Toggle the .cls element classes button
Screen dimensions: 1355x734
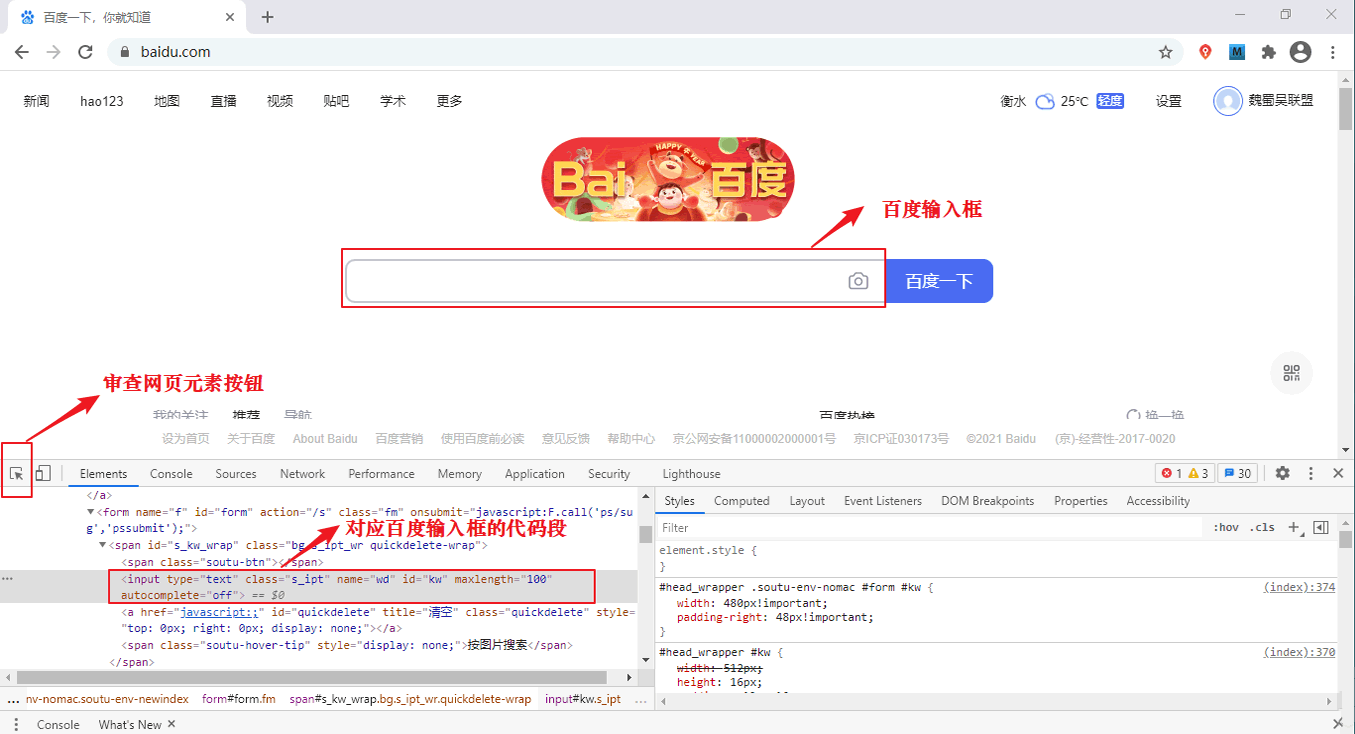click(1262, 527)
